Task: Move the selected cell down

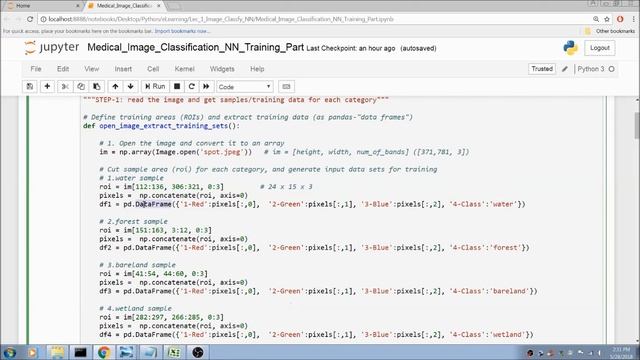Action: pyautogui.click(x=131, y=87)
